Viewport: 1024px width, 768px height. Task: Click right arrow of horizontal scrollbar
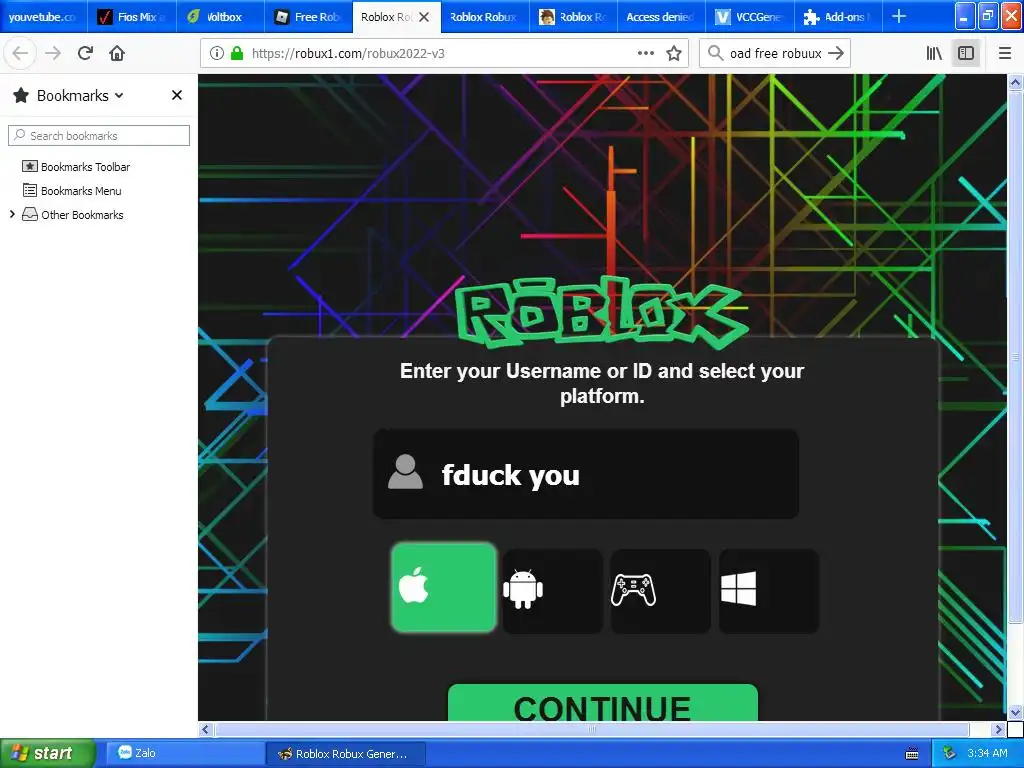tap(999, 729)
